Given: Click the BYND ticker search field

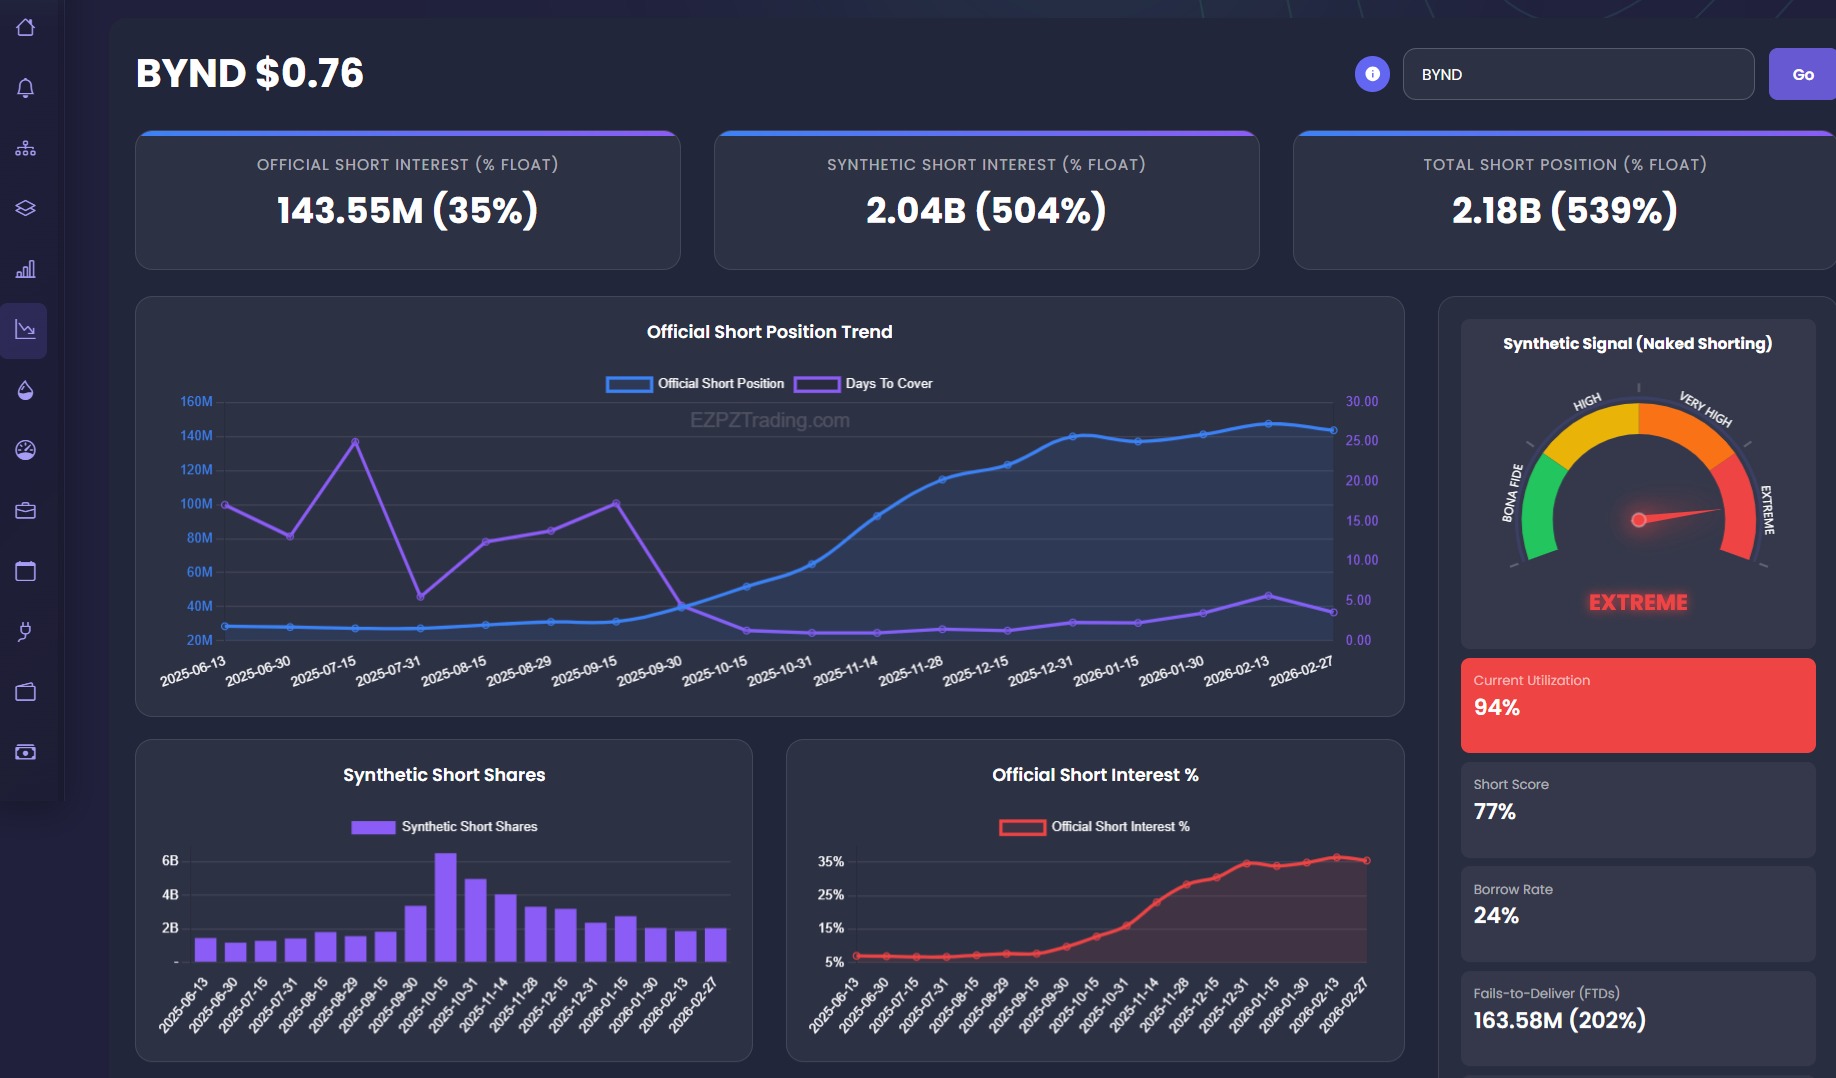Looking at the screenshot, I should [1577, 74].
